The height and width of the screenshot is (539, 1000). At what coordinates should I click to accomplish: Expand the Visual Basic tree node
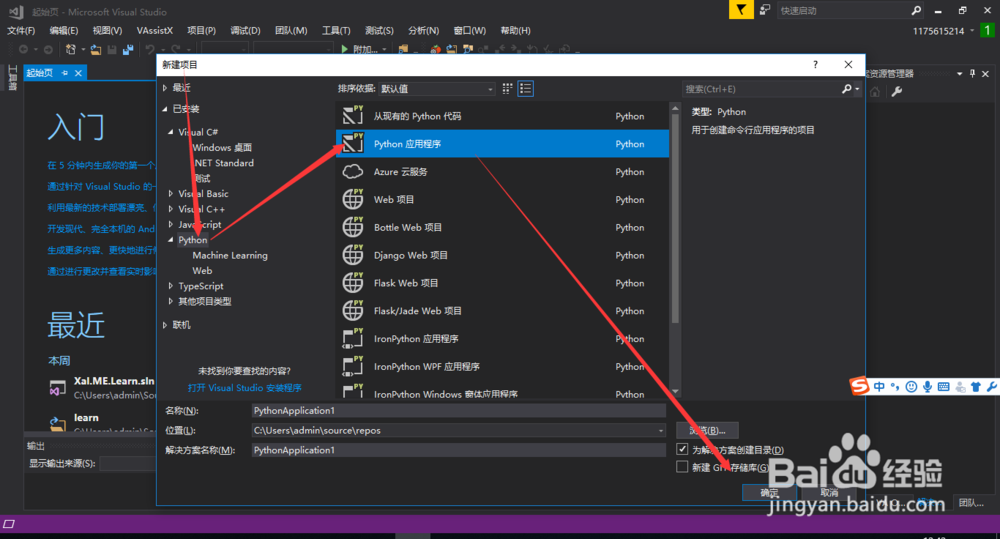(171, 193)
